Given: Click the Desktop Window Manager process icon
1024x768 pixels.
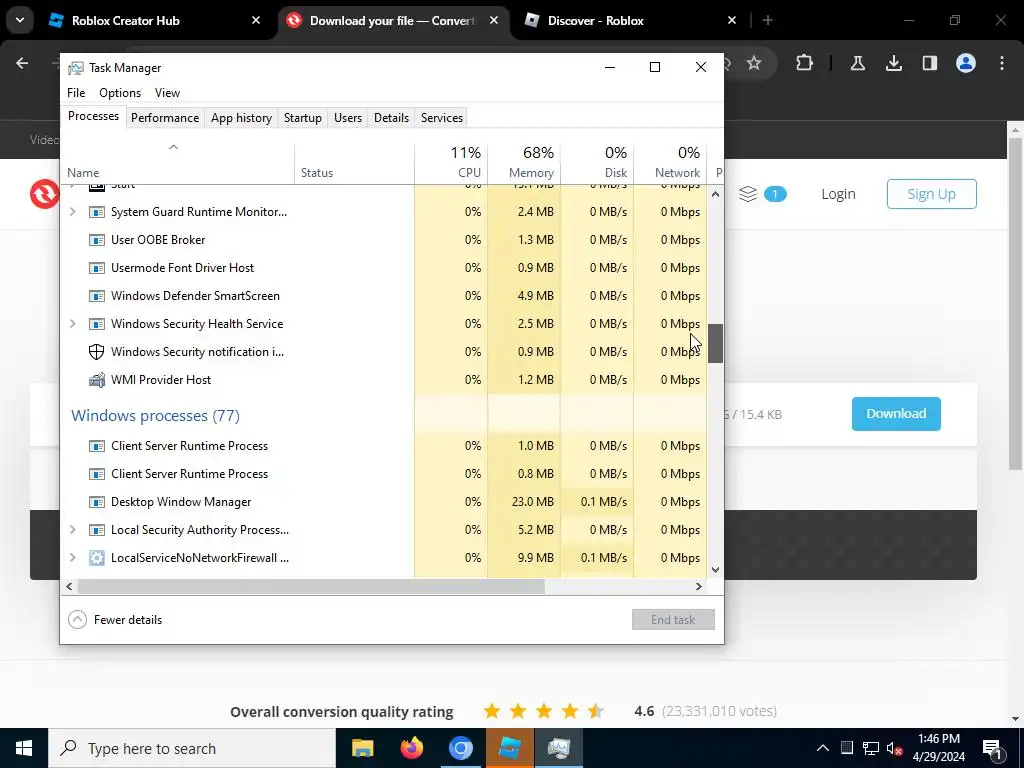Looking at the screenshot, I should click(x=97, y=502).
